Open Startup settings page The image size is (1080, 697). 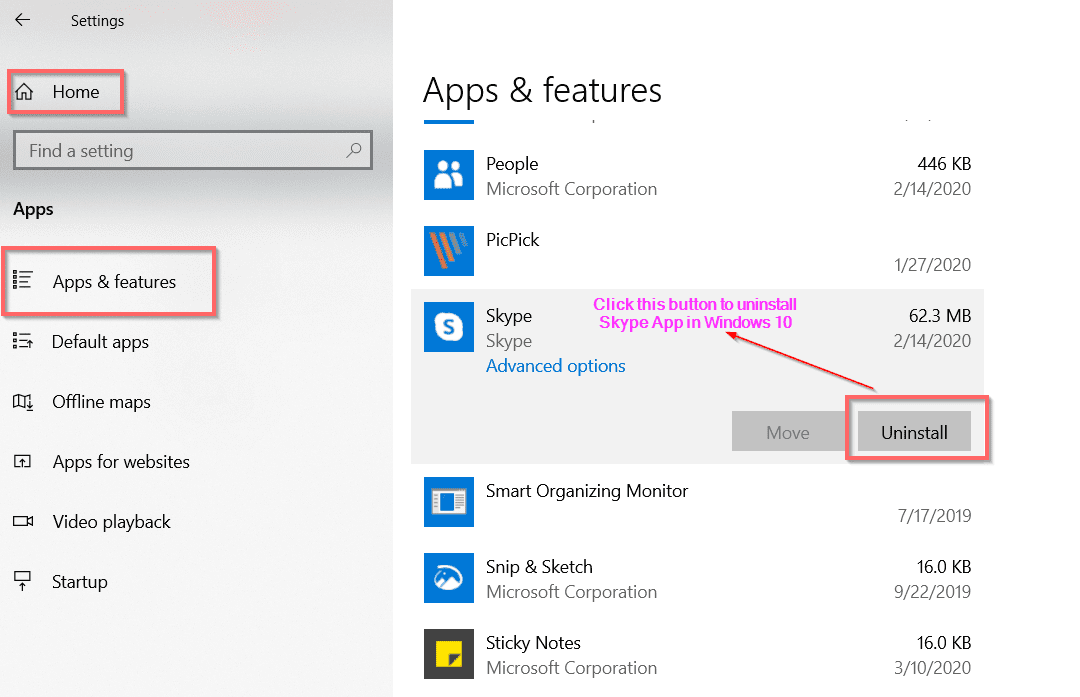pyautogui.click(x=79, y=582)
